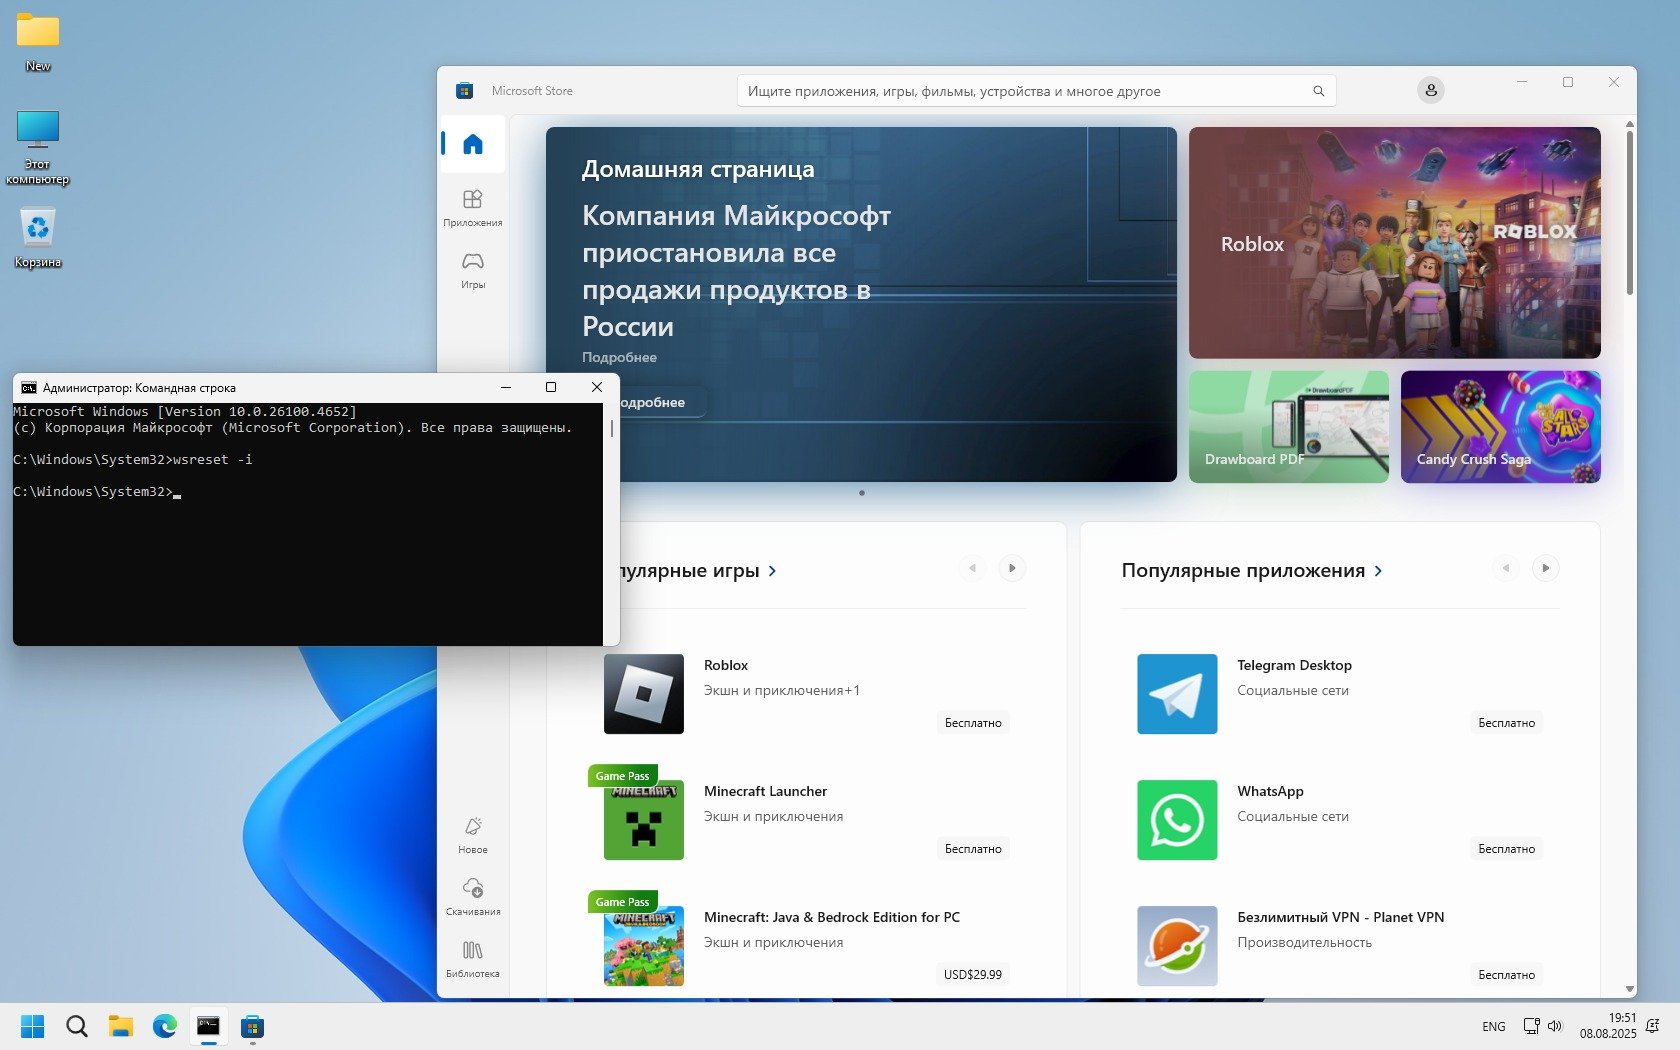1680x1050 pixels.
Task: Click the user profile account icon
Action: [x=1431, y=91]
